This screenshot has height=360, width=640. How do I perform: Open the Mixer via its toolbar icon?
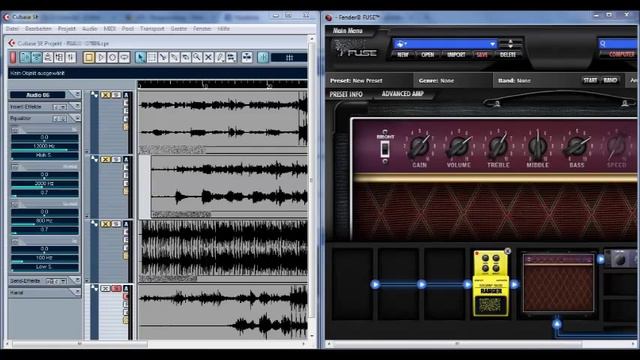[71, 58]
